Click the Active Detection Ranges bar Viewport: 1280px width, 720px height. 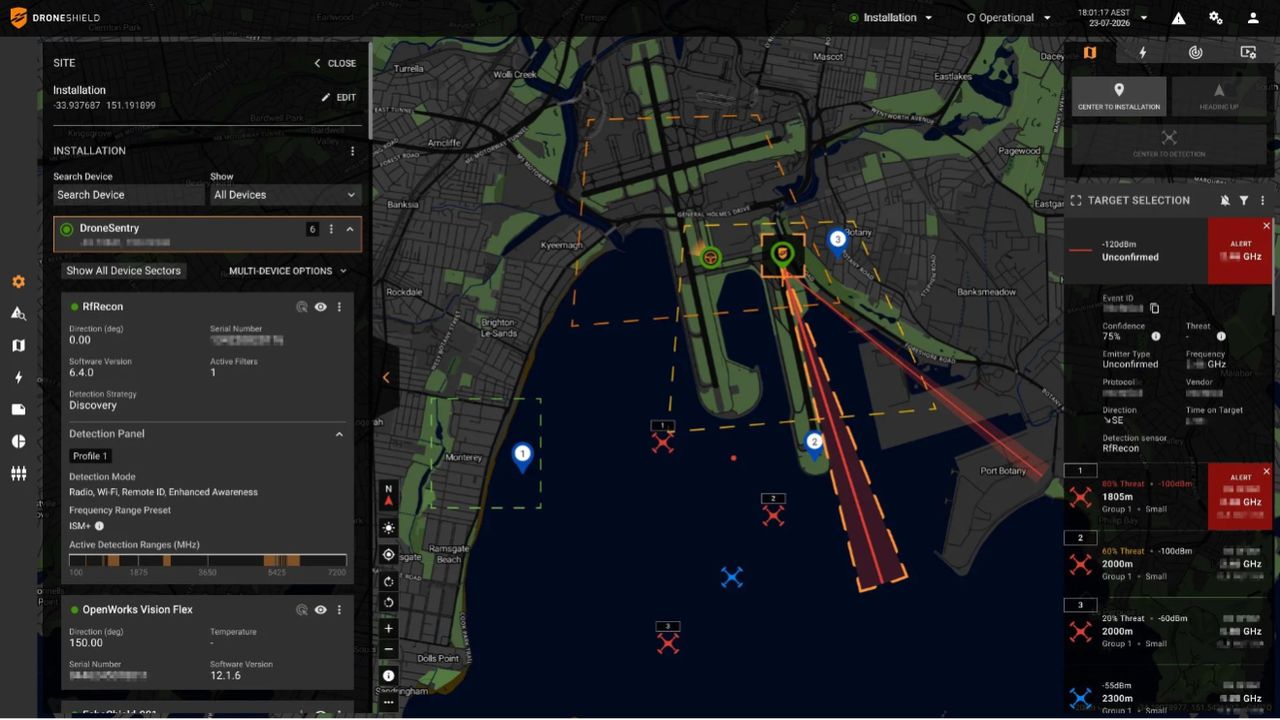click(208, 560)
